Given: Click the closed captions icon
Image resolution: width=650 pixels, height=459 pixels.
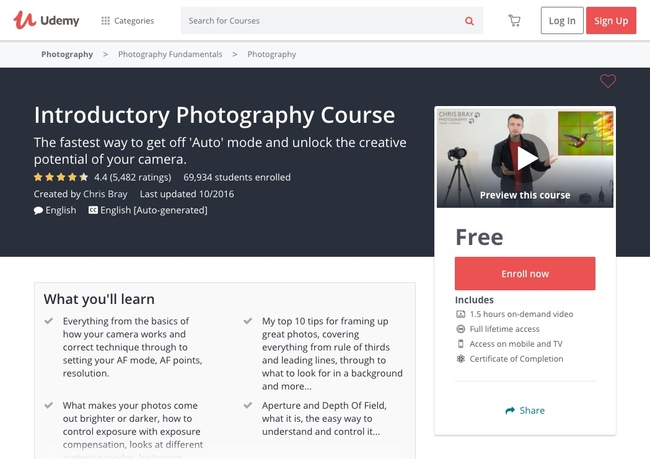Looking at the screenshot, I should [93, 210].
